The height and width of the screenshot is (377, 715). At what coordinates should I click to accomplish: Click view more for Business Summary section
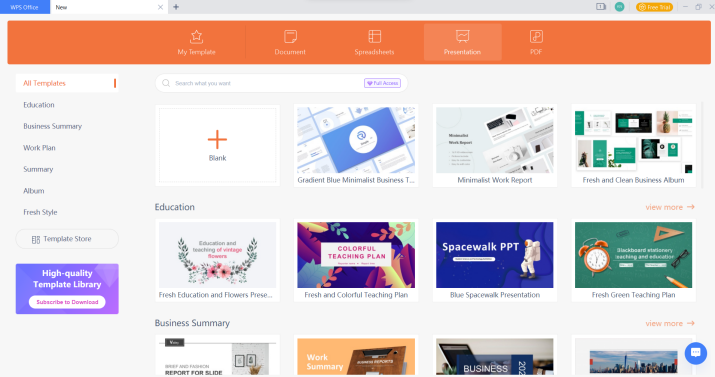(670, 323)
